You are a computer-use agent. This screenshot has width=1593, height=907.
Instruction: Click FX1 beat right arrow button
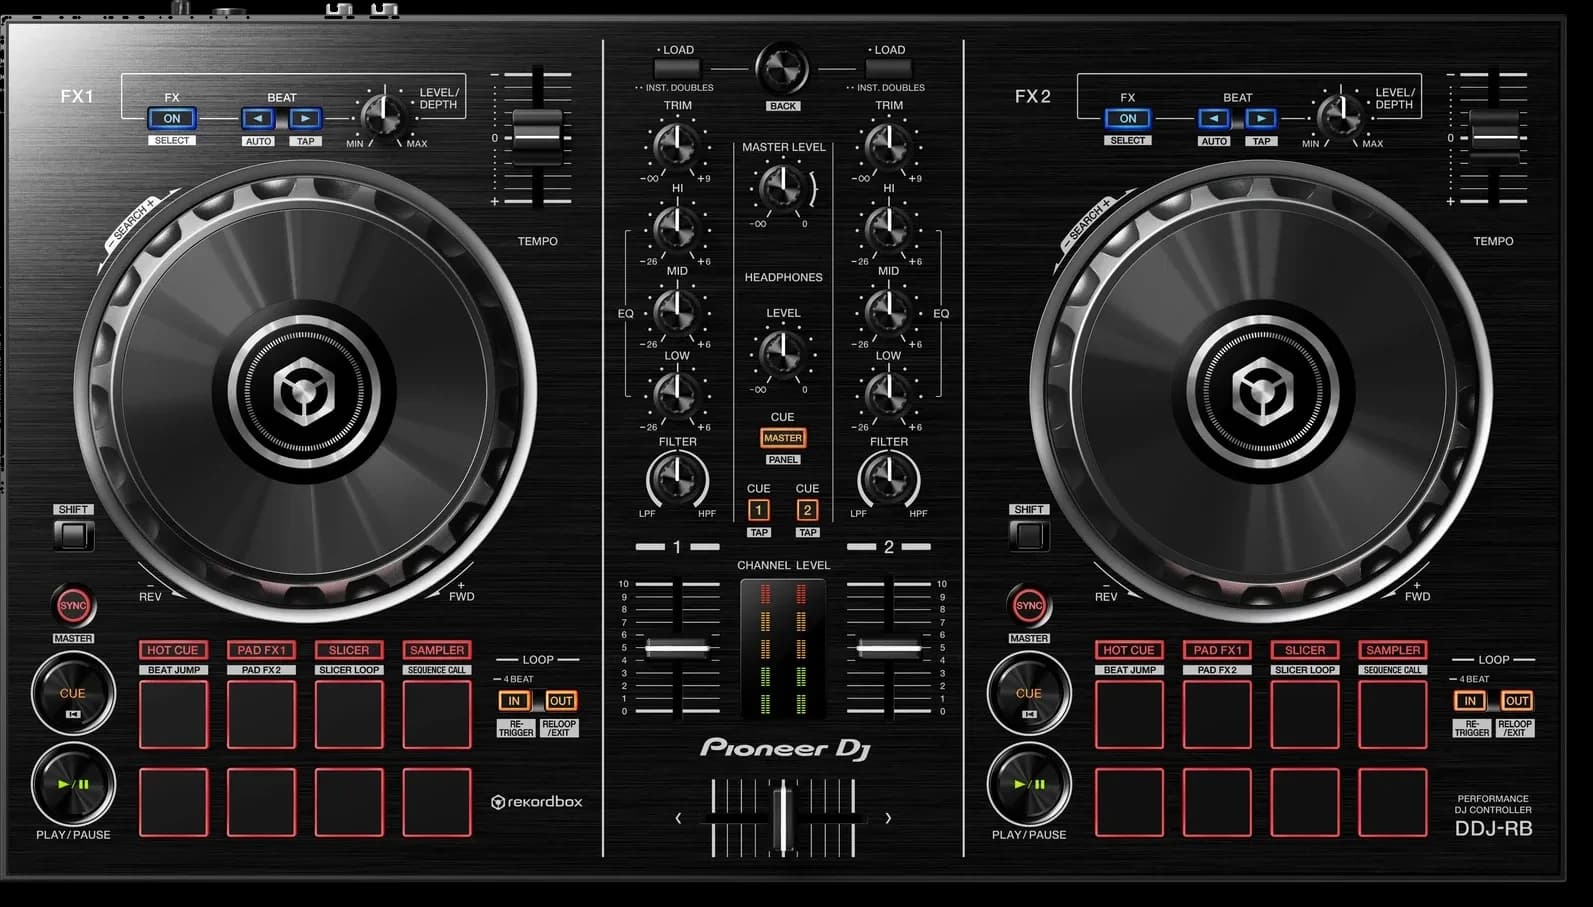click(305, 118)
